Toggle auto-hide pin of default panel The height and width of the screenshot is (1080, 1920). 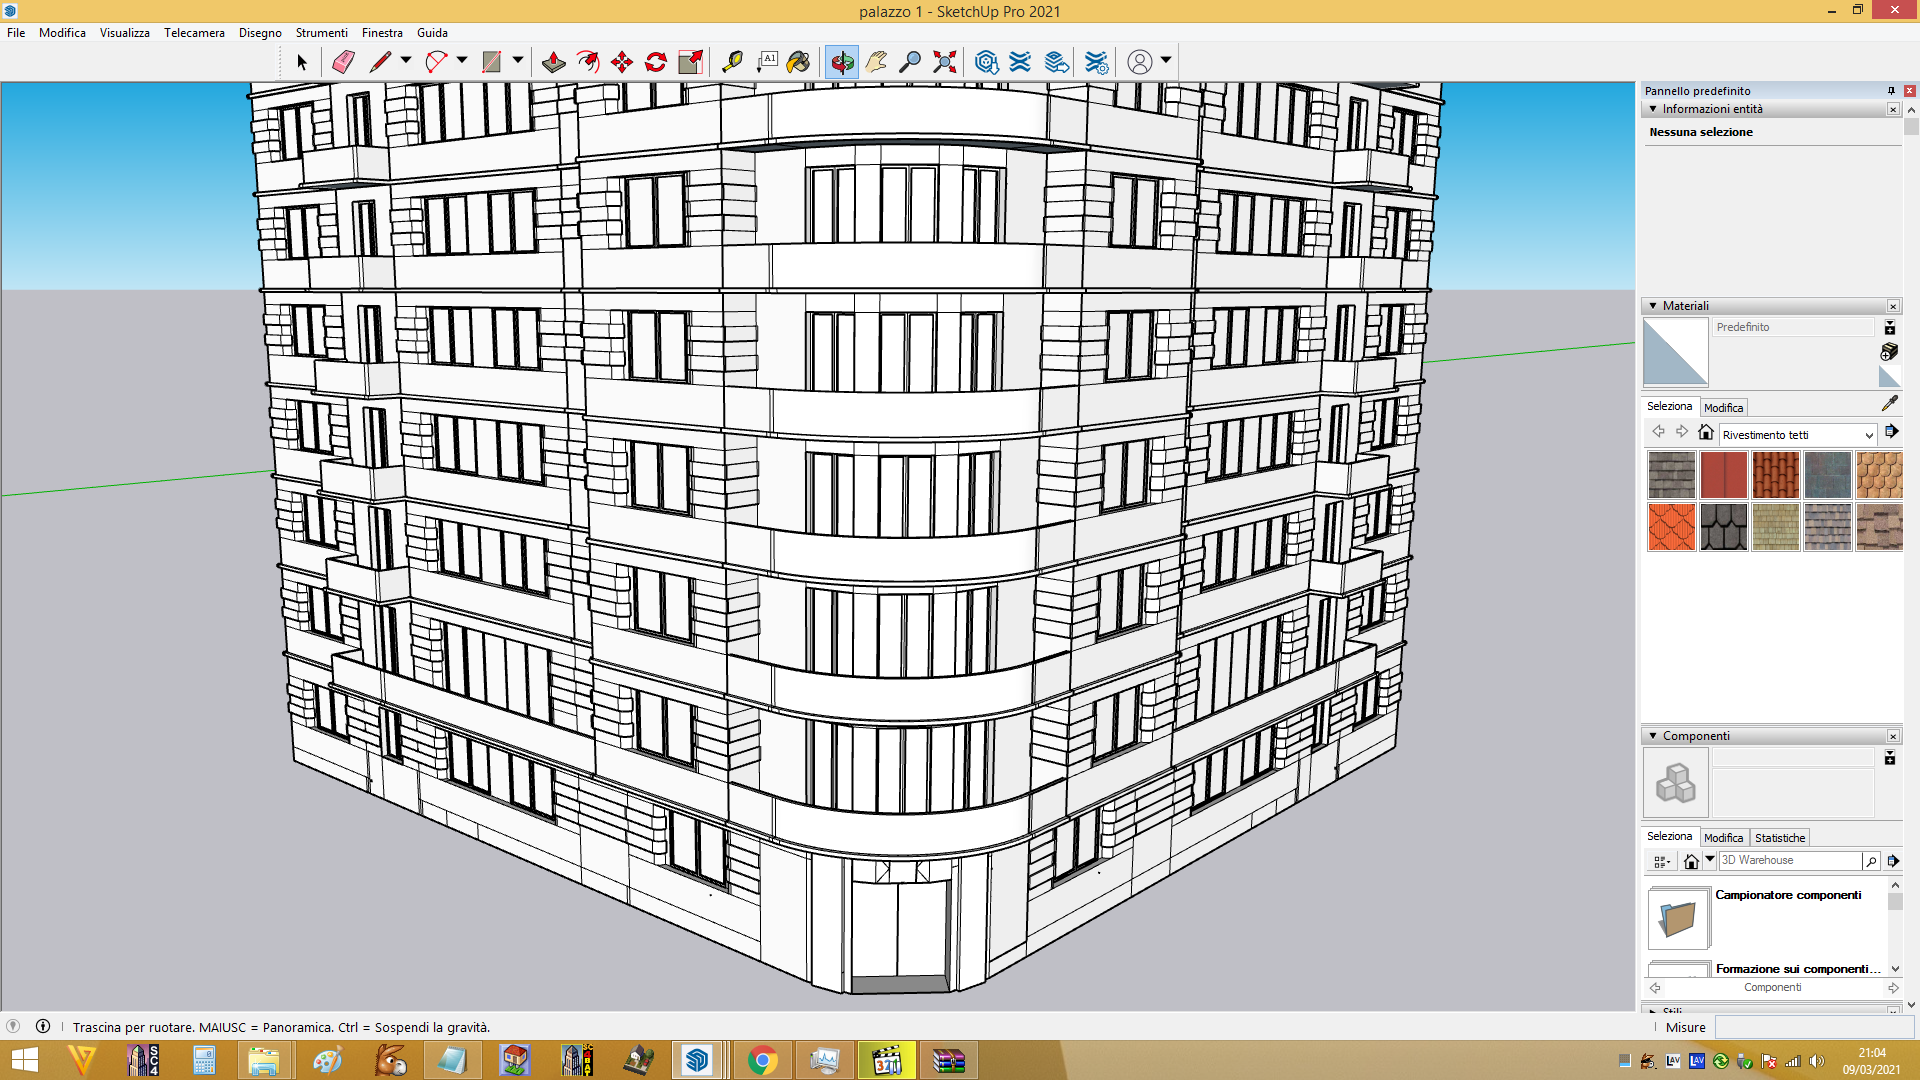(1891, 90)
